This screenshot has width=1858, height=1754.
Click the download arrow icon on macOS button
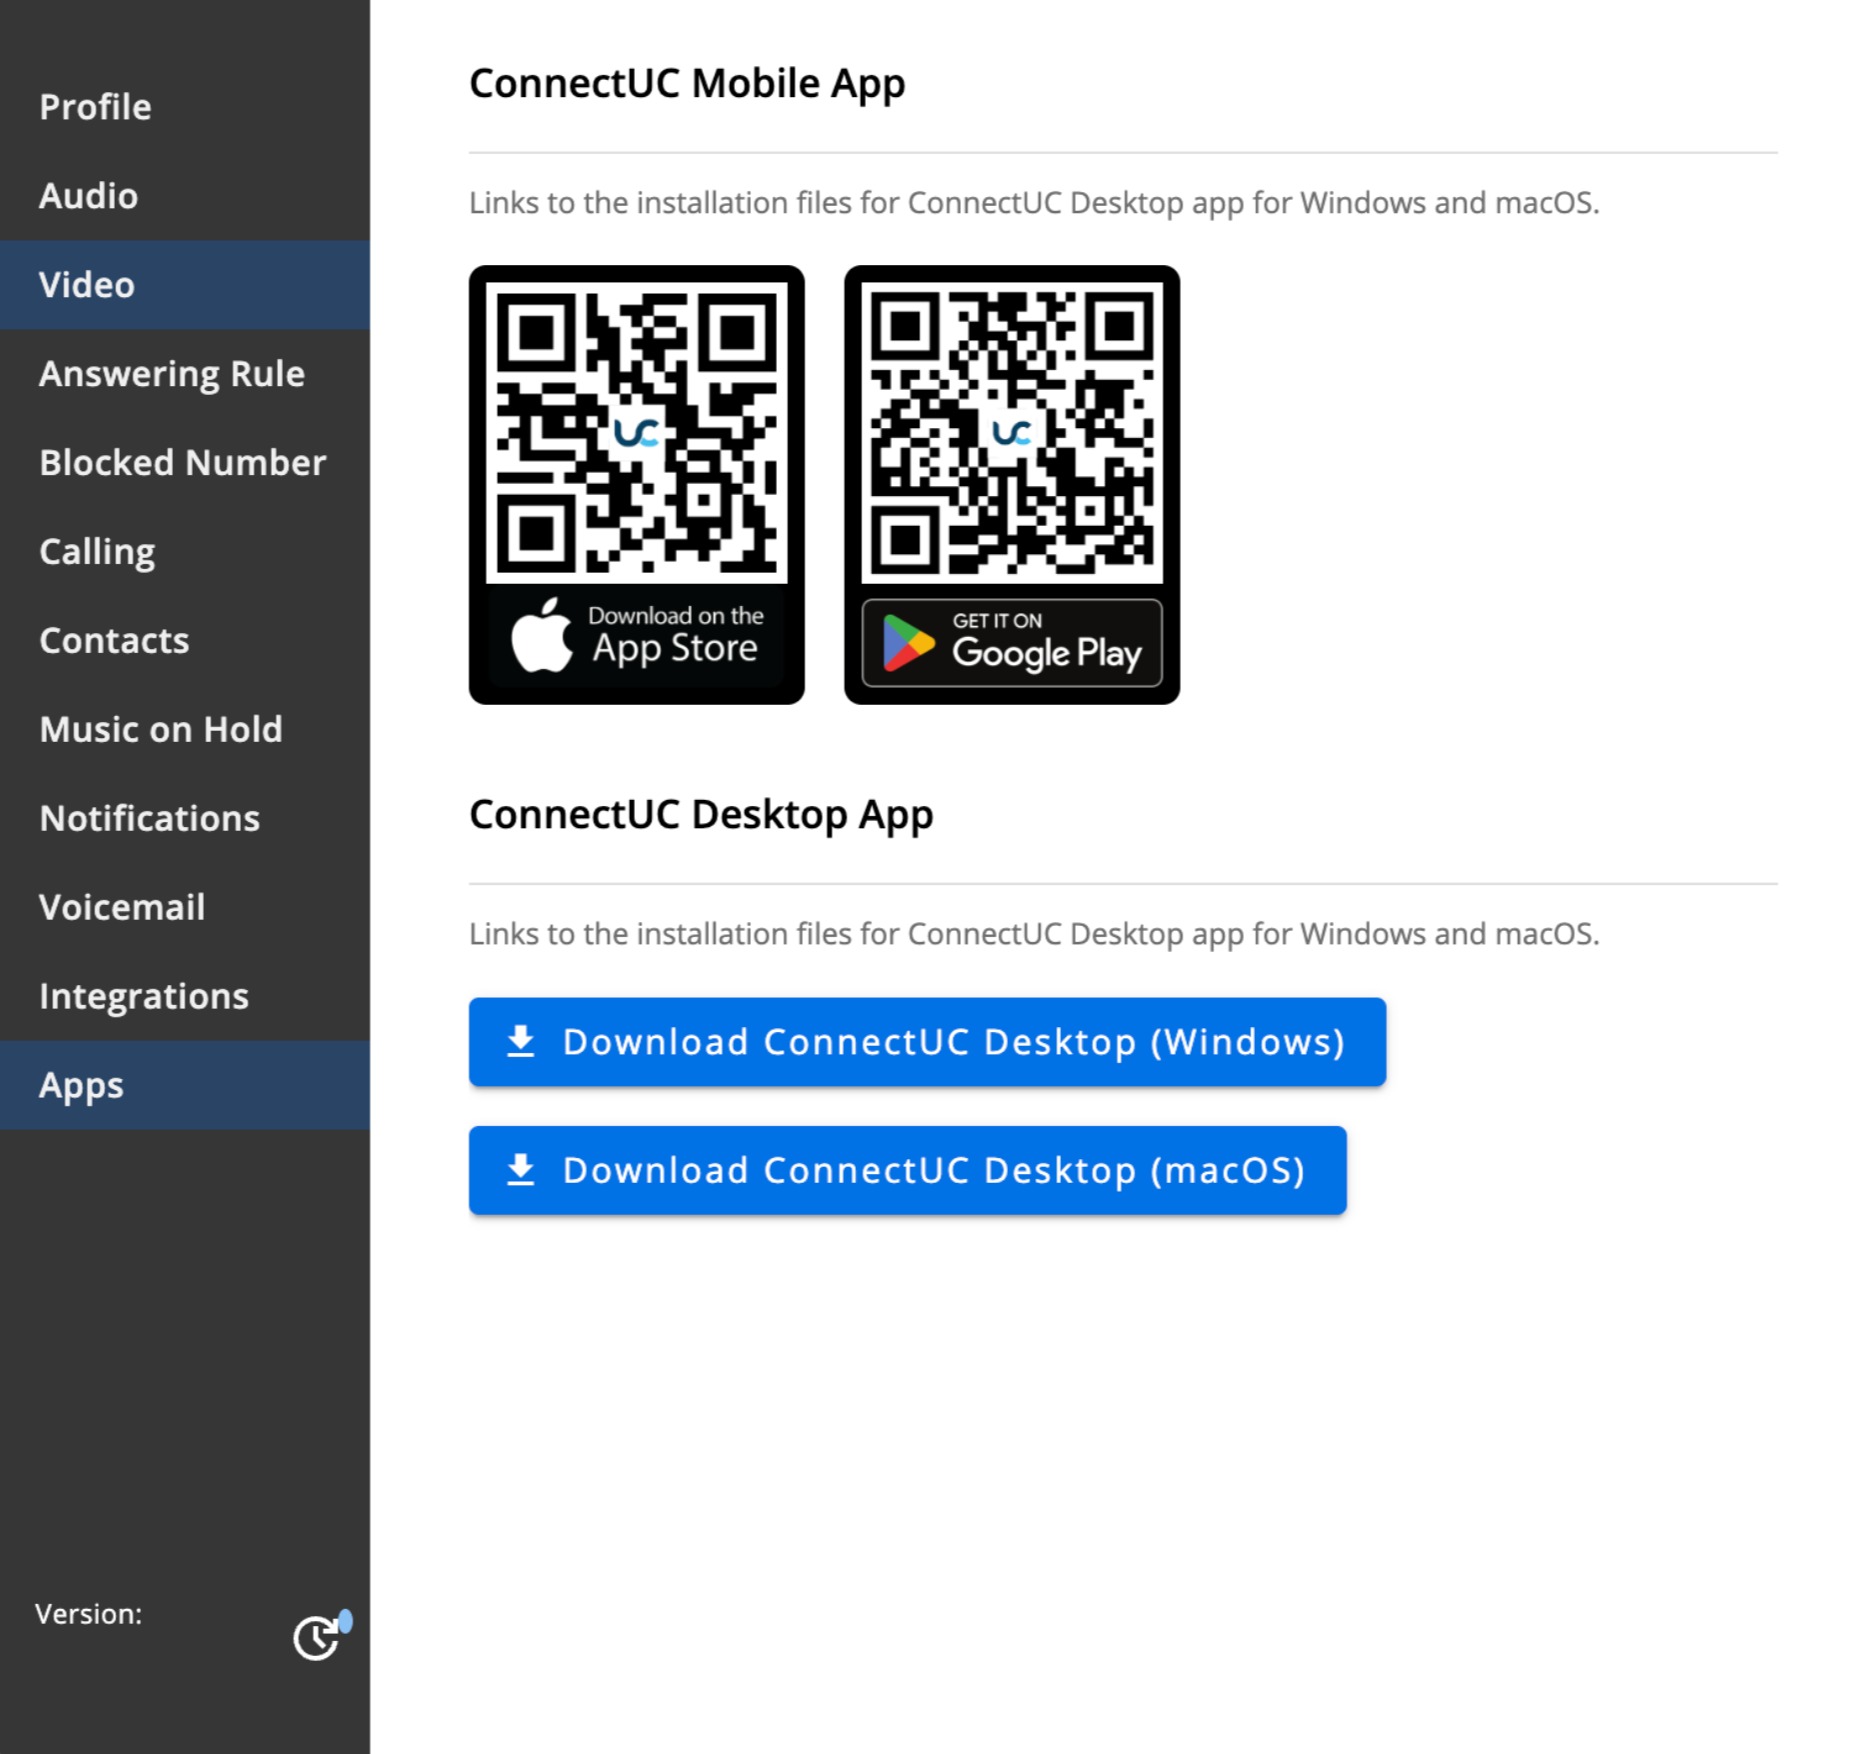point(521,1170)
